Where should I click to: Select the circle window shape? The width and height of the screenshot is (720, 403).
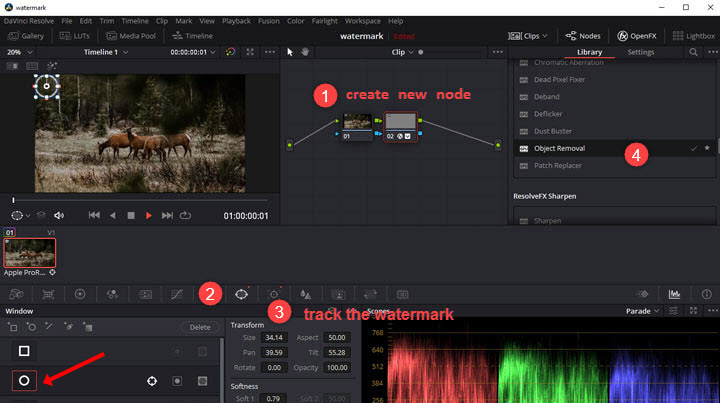pyautogui.click(x=24, y=380)
